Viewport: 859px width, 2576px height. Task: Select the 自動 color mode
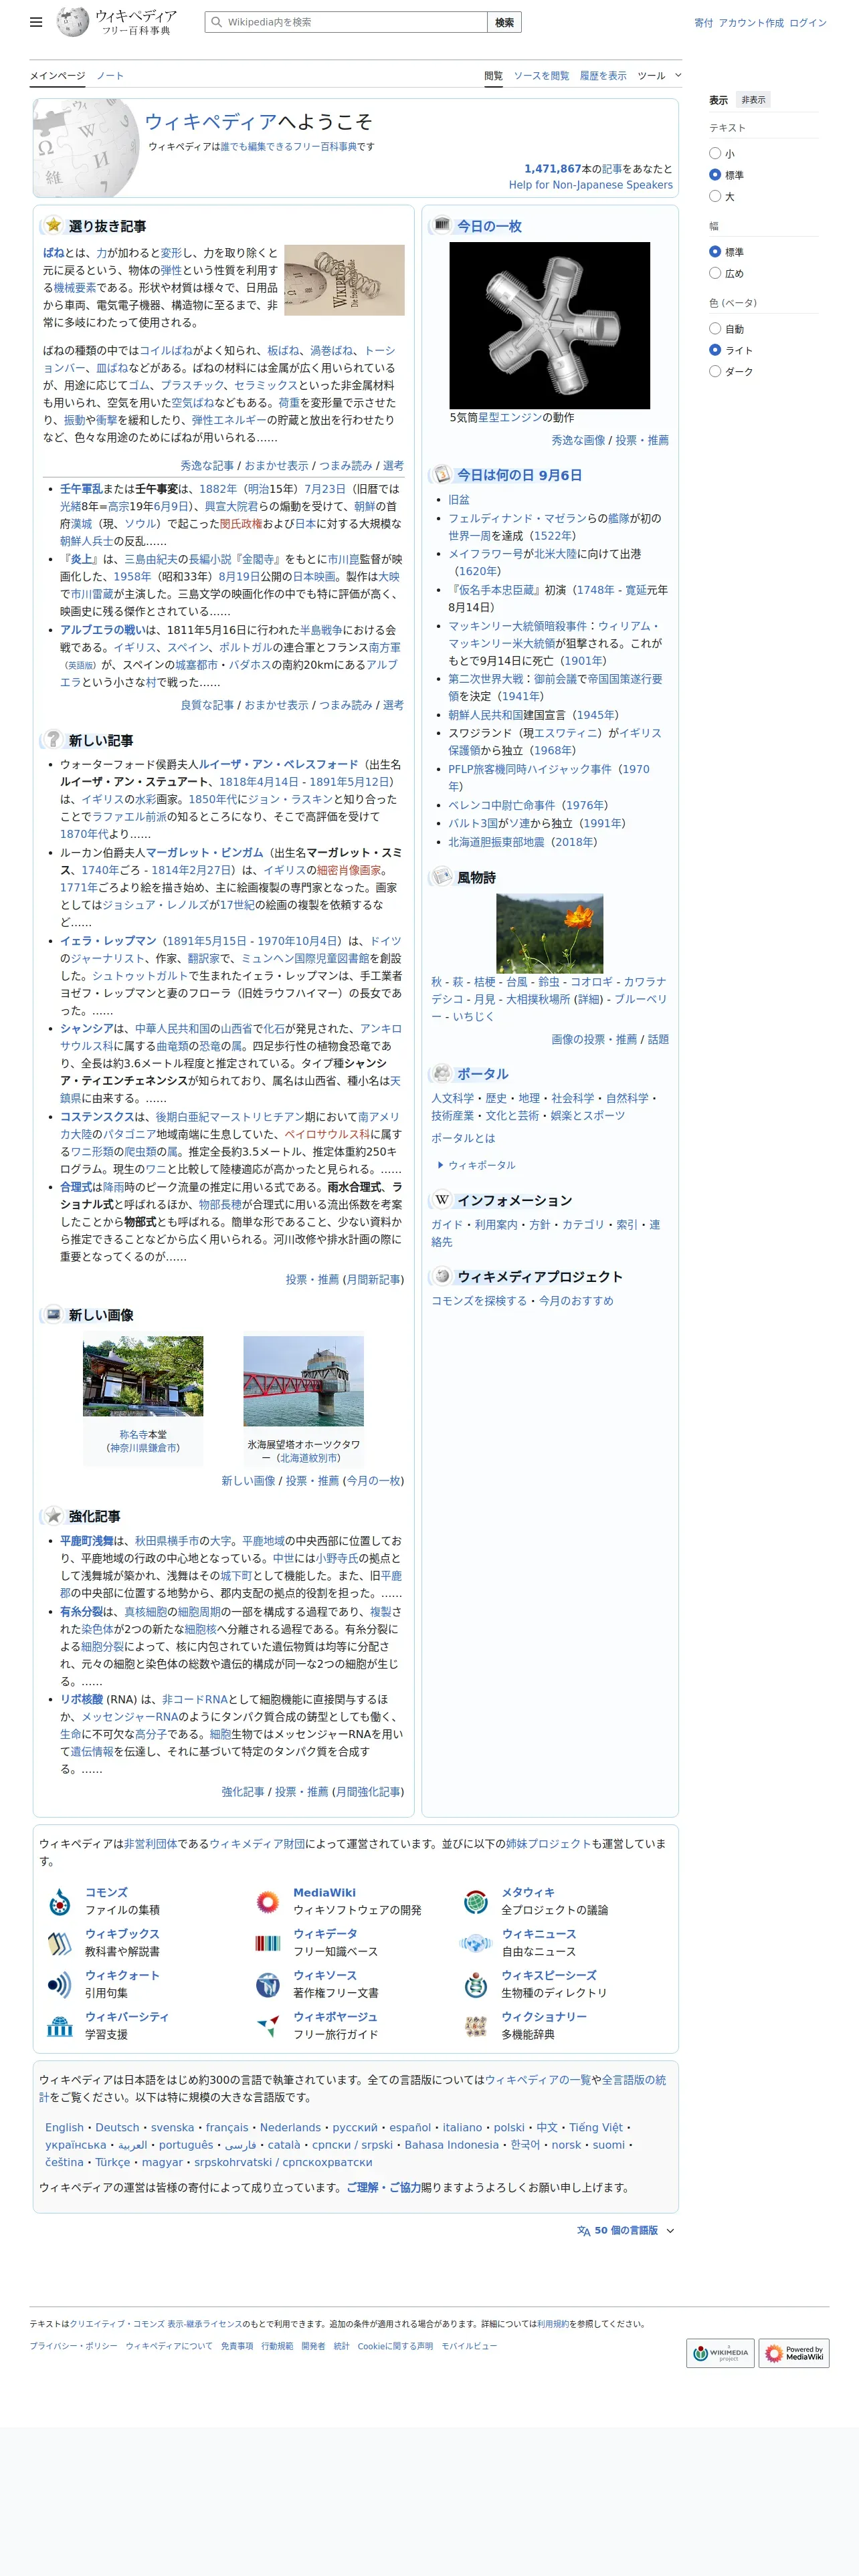tap(715, 328)
